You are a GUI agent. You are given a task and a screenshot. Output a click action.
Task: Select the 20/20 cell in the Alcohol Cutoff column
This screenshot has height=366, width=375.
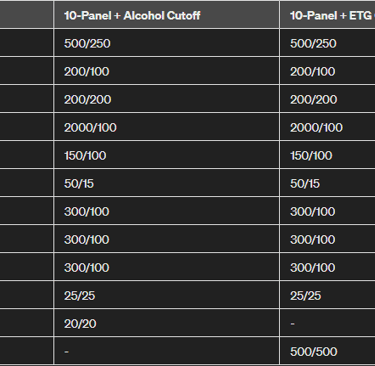click(x=166, y=323)
